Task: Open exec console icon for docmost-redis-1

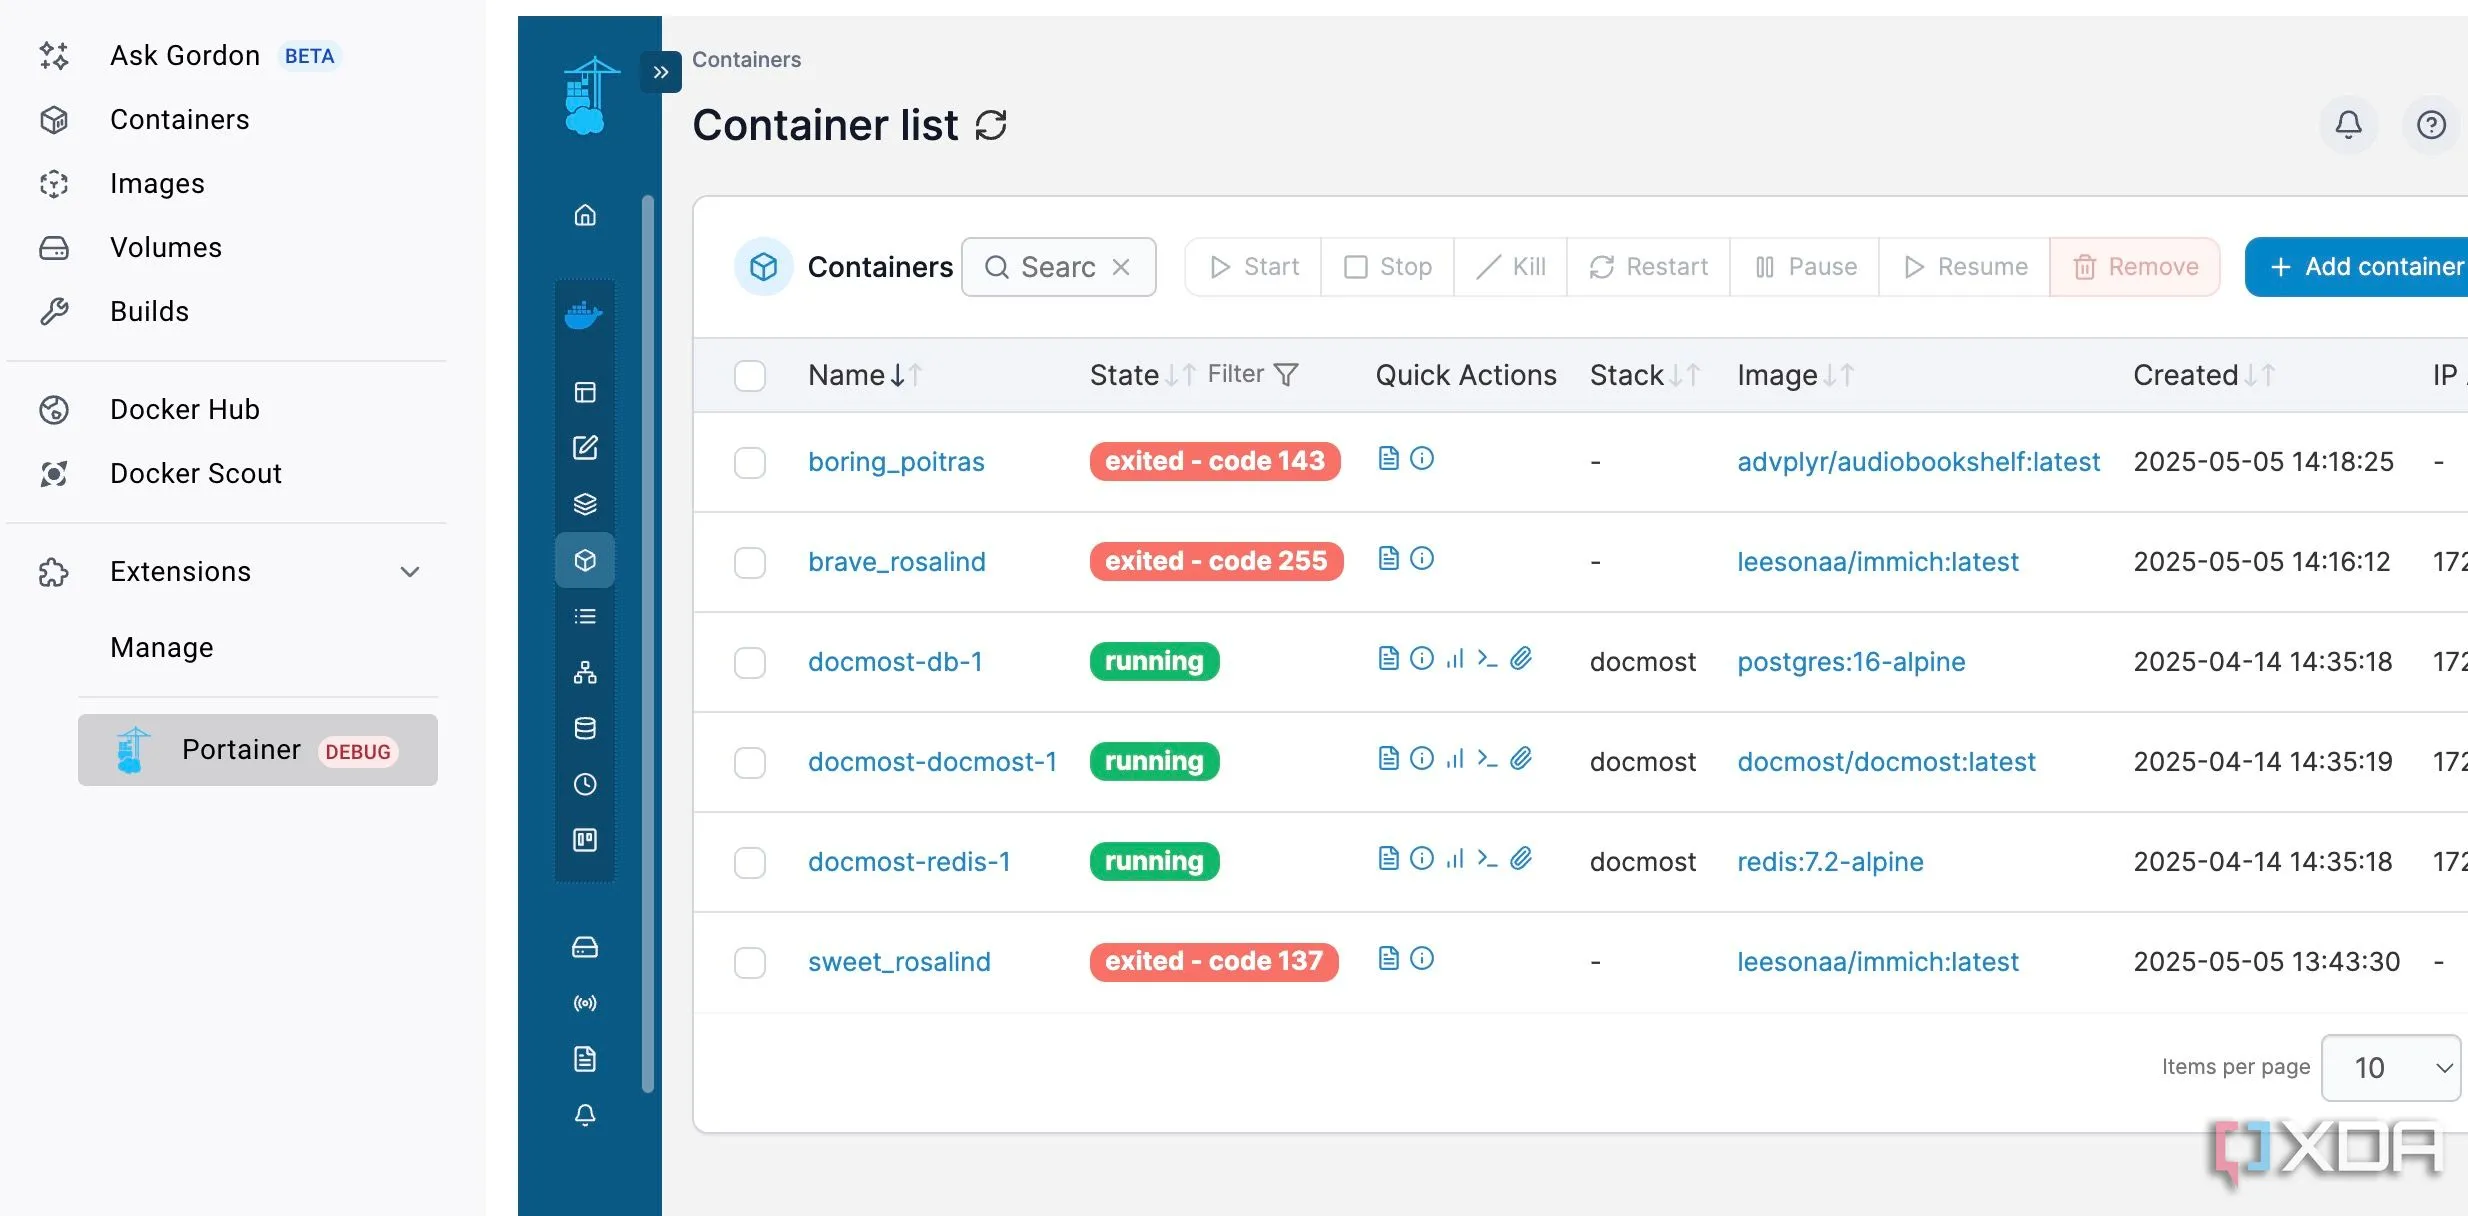Action: click(1488, 858)
